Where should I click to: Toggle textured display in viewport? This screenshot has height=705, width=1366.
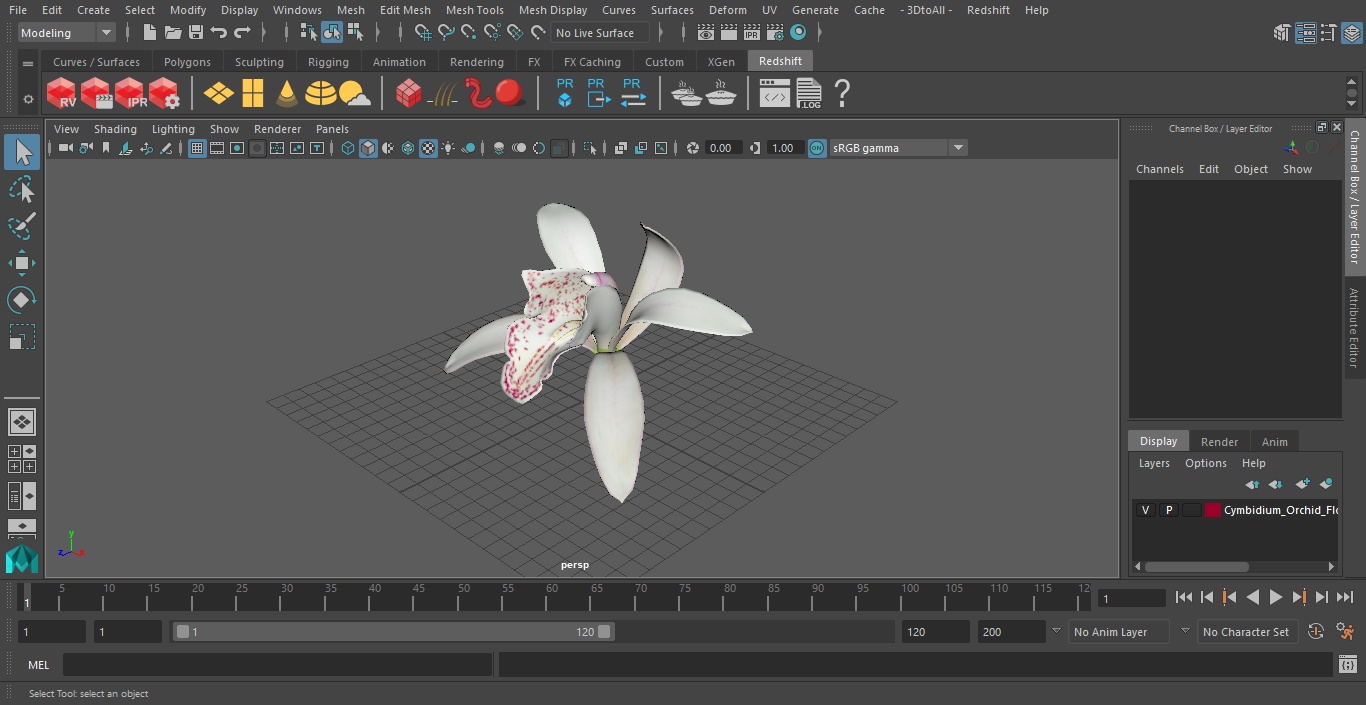click(x=428, y=148)
